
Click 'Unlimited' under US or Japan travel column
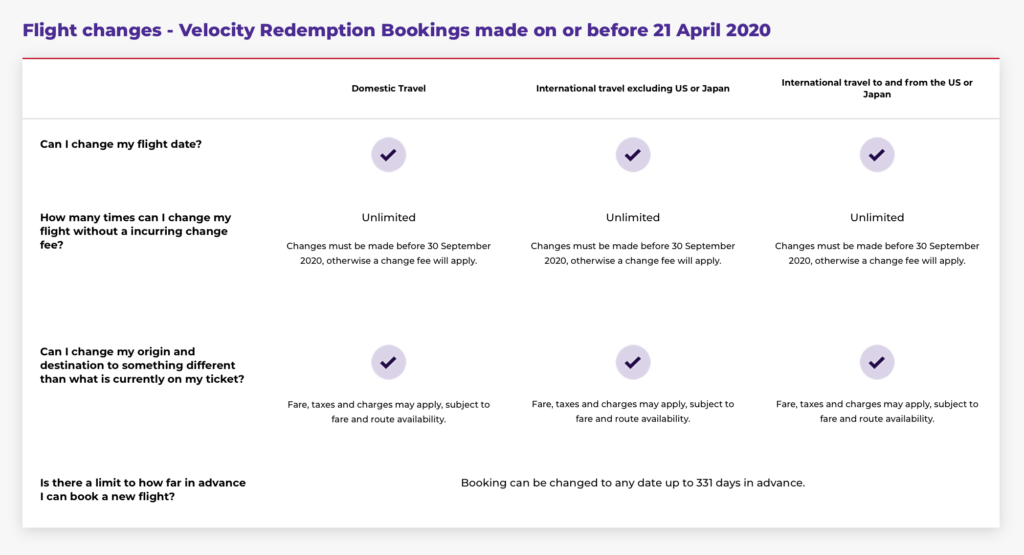point(877,217)
